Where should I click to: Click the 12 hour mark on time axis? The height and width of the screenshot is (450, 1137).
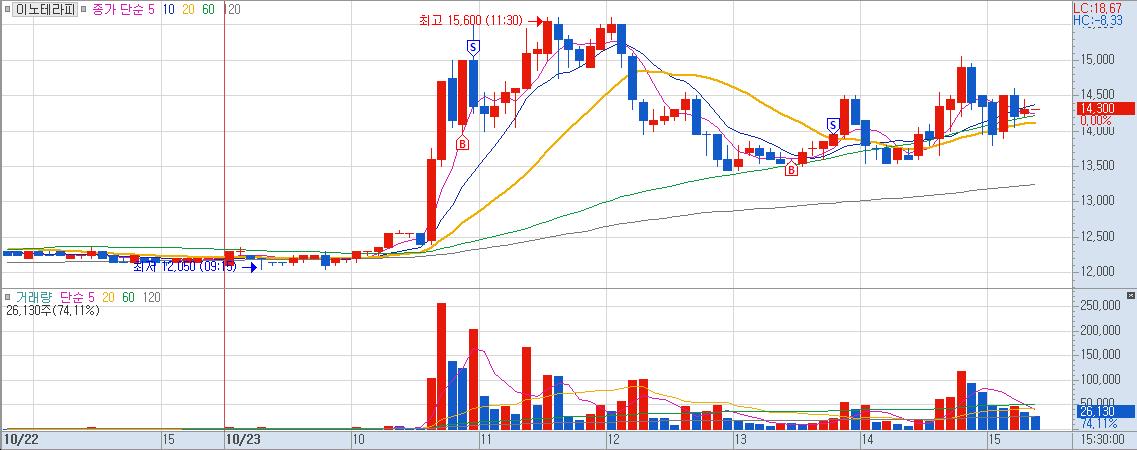(613, 439)
